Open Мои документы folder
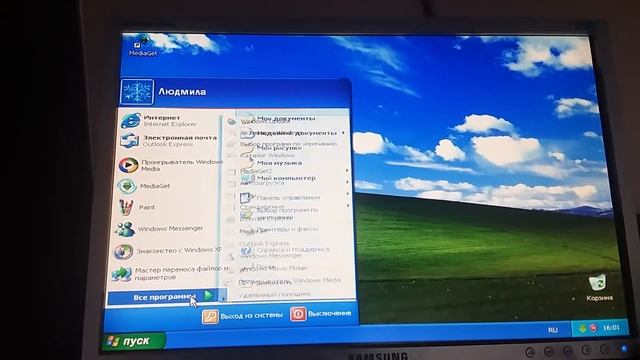The height and width of the screenshot is (360, 640). [x=286, y=118]
